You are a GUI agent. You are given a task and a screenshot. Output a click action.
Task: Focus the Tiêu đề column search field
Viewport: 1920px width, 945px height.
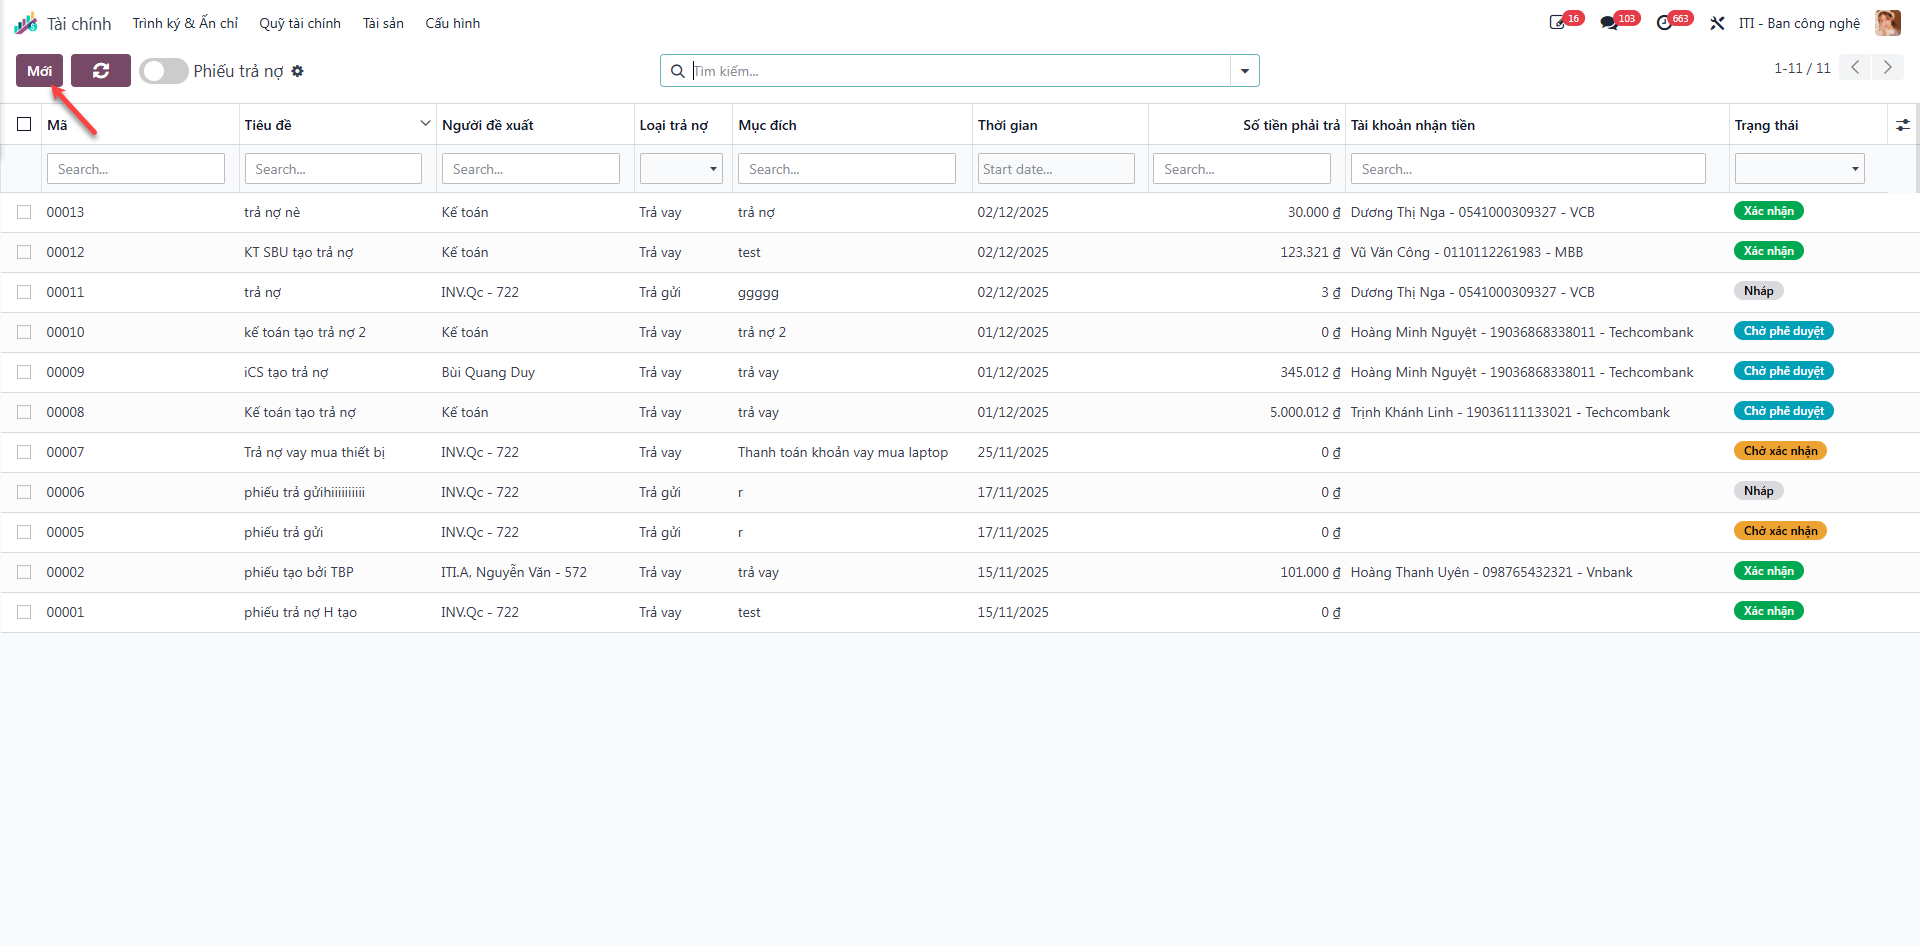[333, 169]
